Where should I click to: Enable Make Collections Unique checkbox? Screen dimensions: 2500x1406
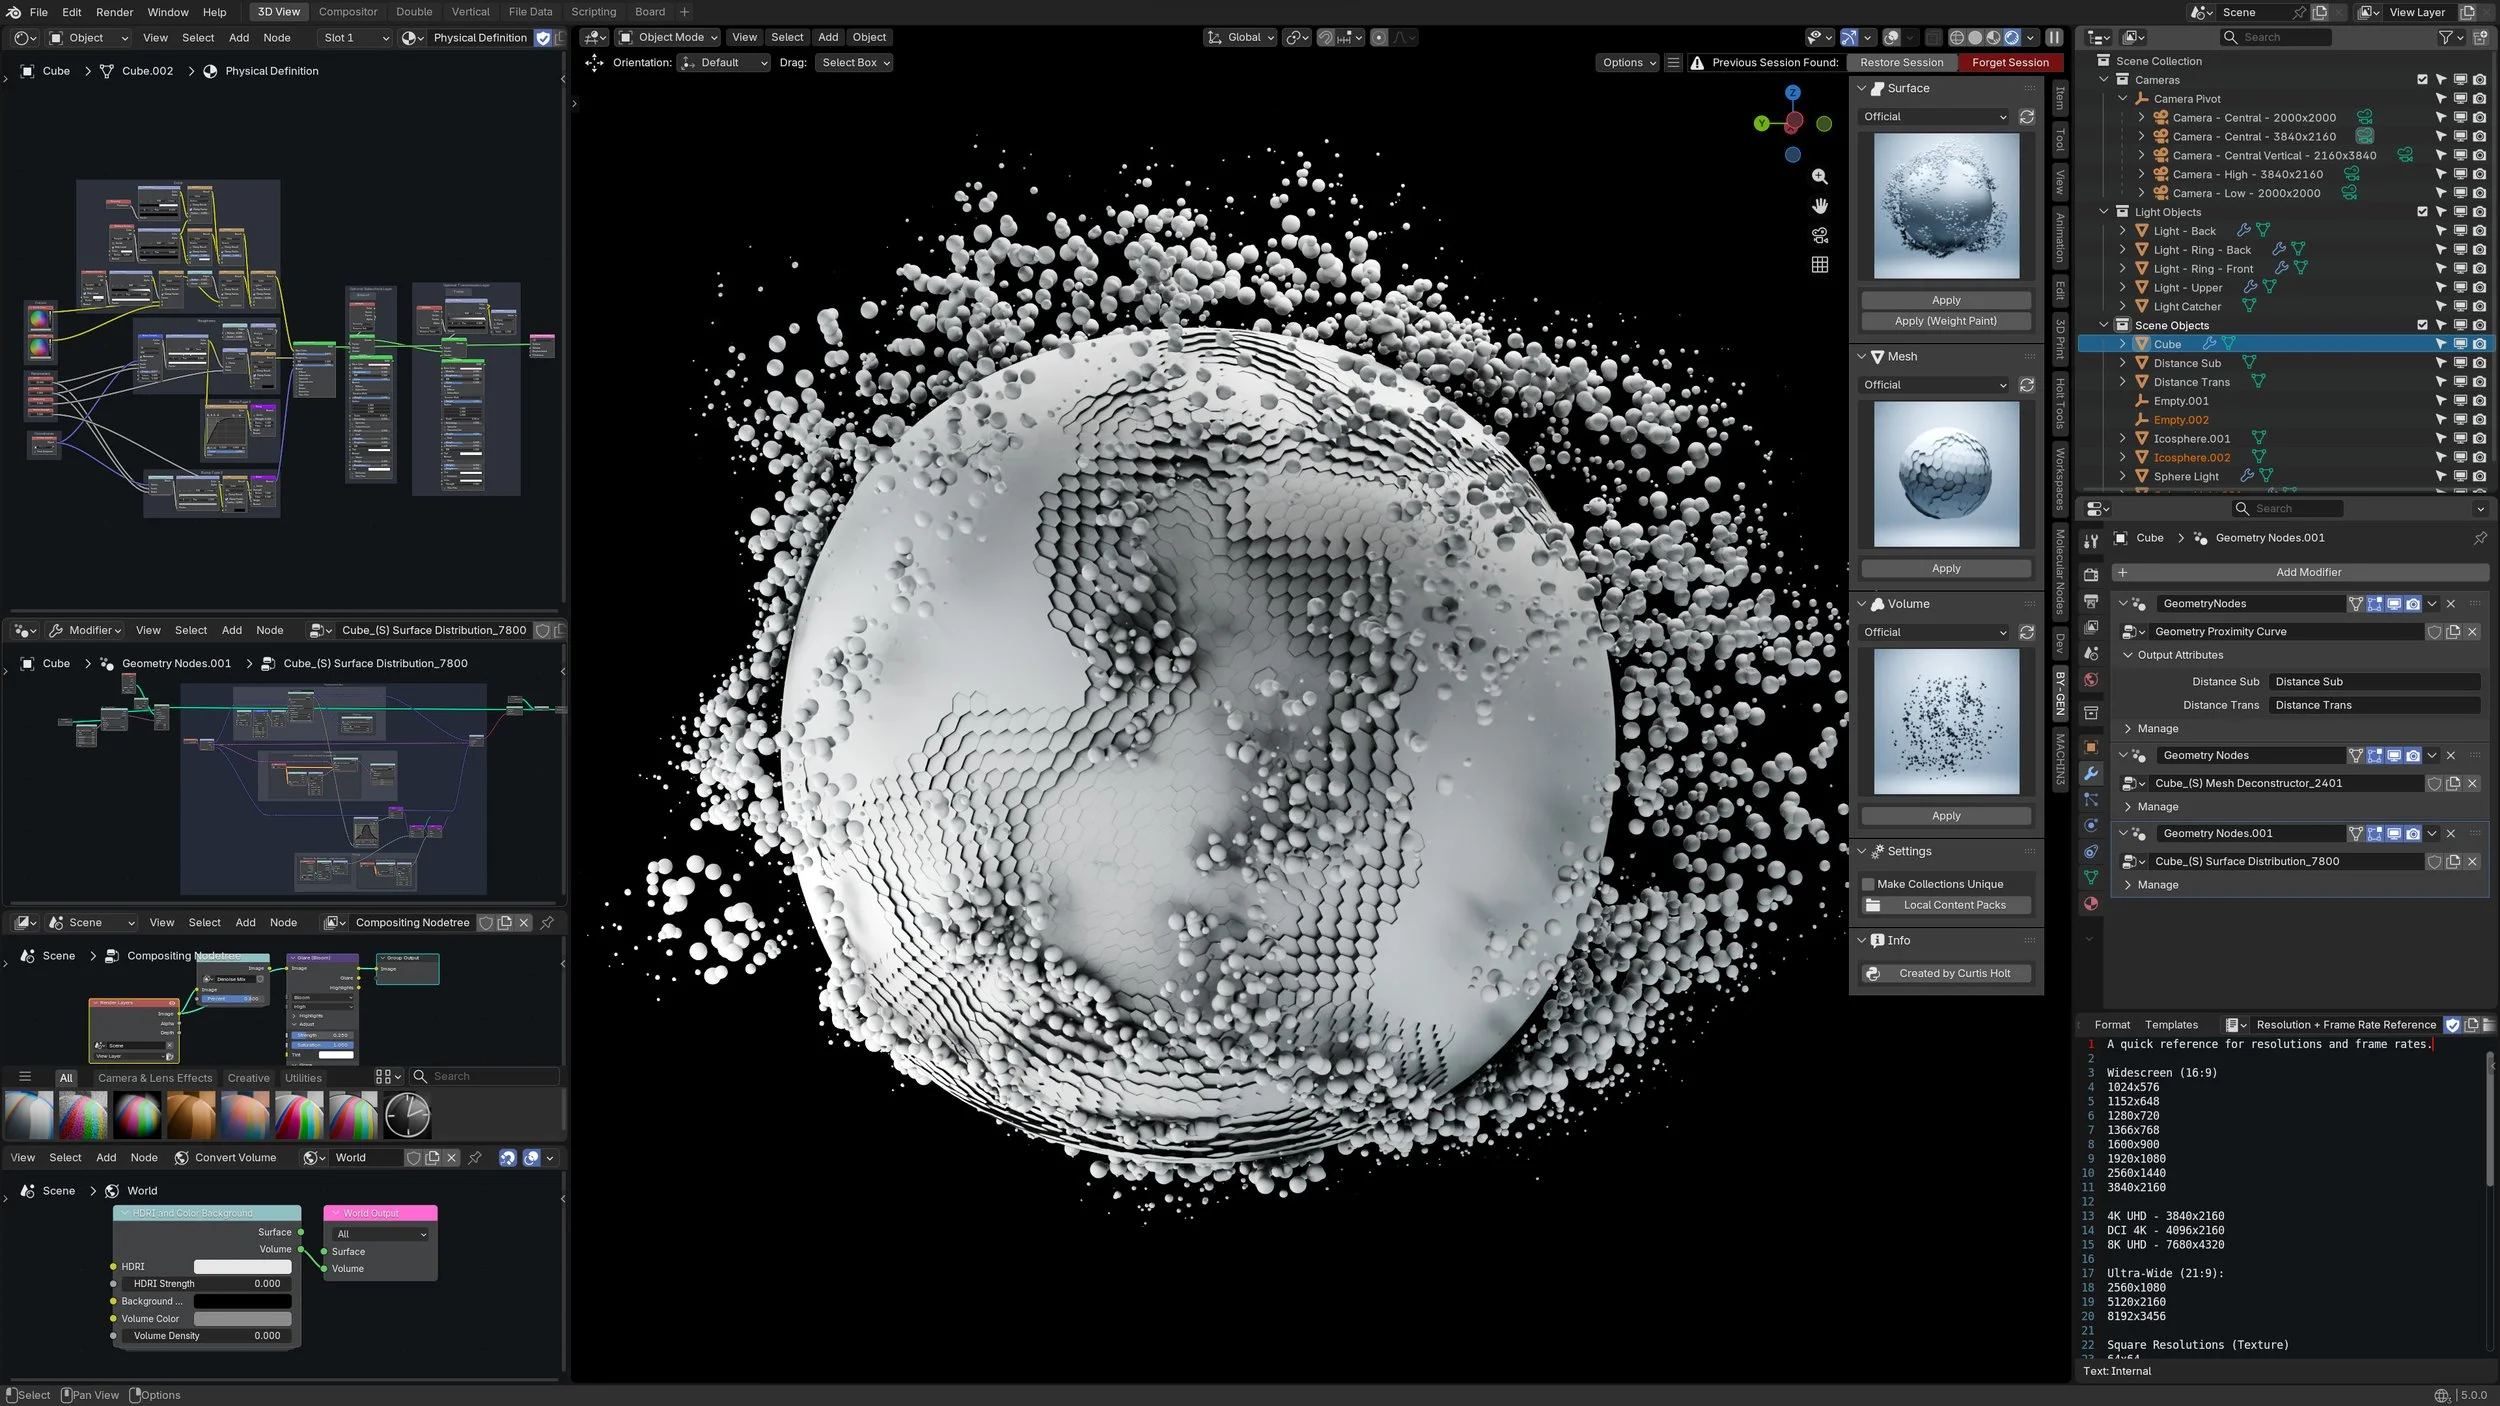tap(1868, 884)
